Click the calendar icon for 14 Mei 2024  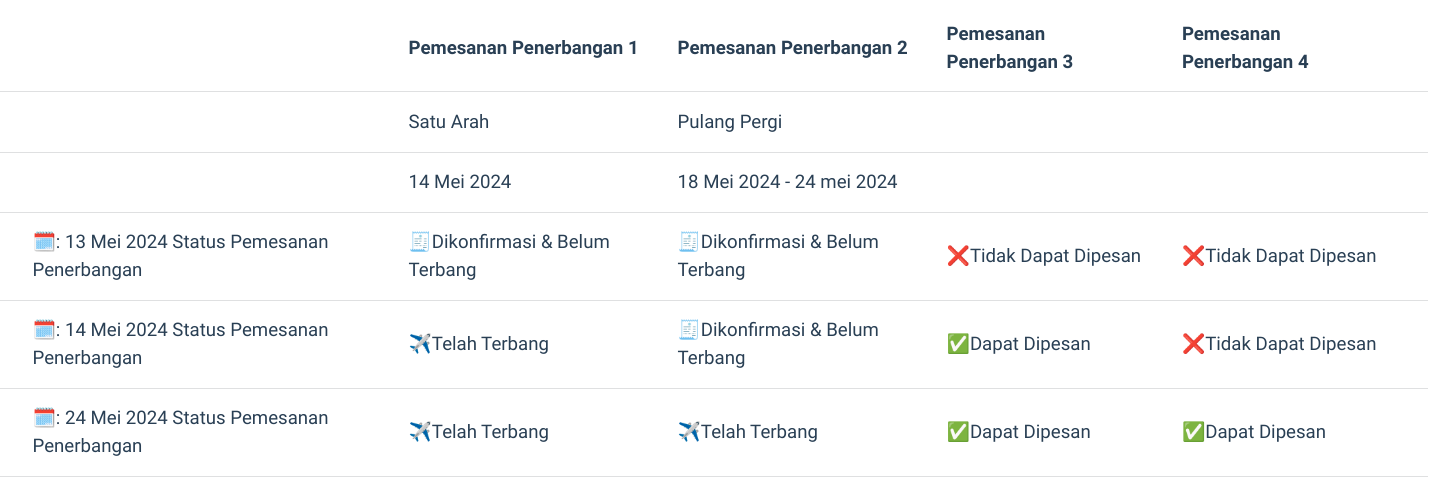(x=44, y=329)
